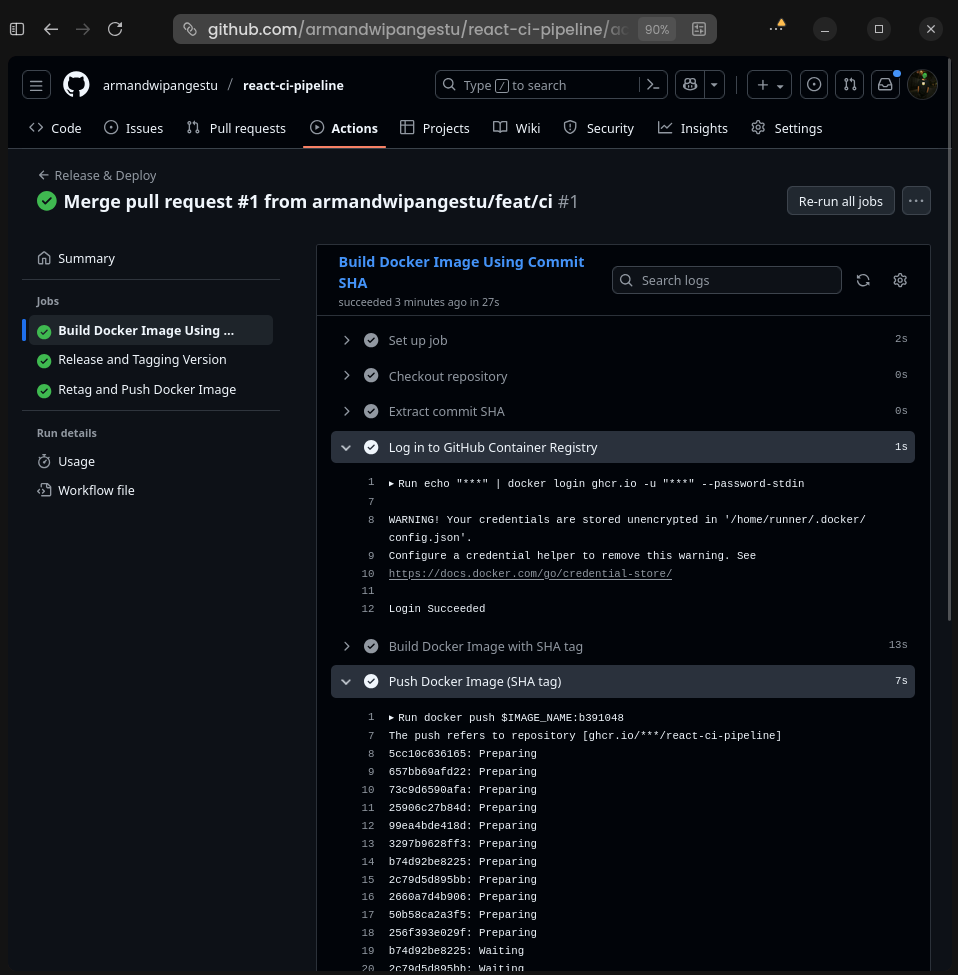Screen dimensions: 958x975
Task: Click the GitHub home logo icon
Action: pyautogui.click(x=76, y=85)
